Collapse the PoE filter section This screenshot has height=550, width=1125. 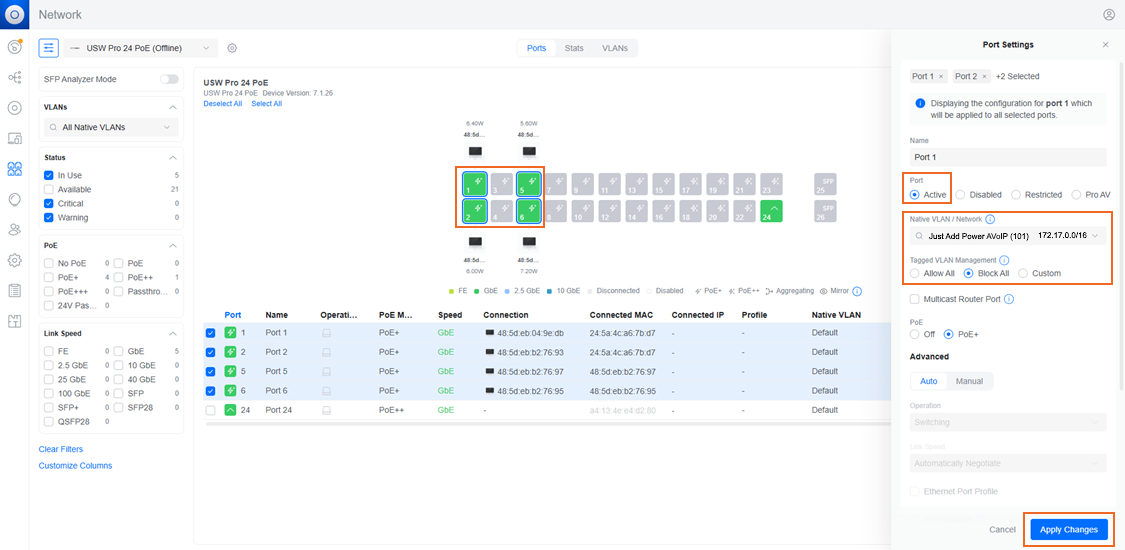tap(172, 245)
